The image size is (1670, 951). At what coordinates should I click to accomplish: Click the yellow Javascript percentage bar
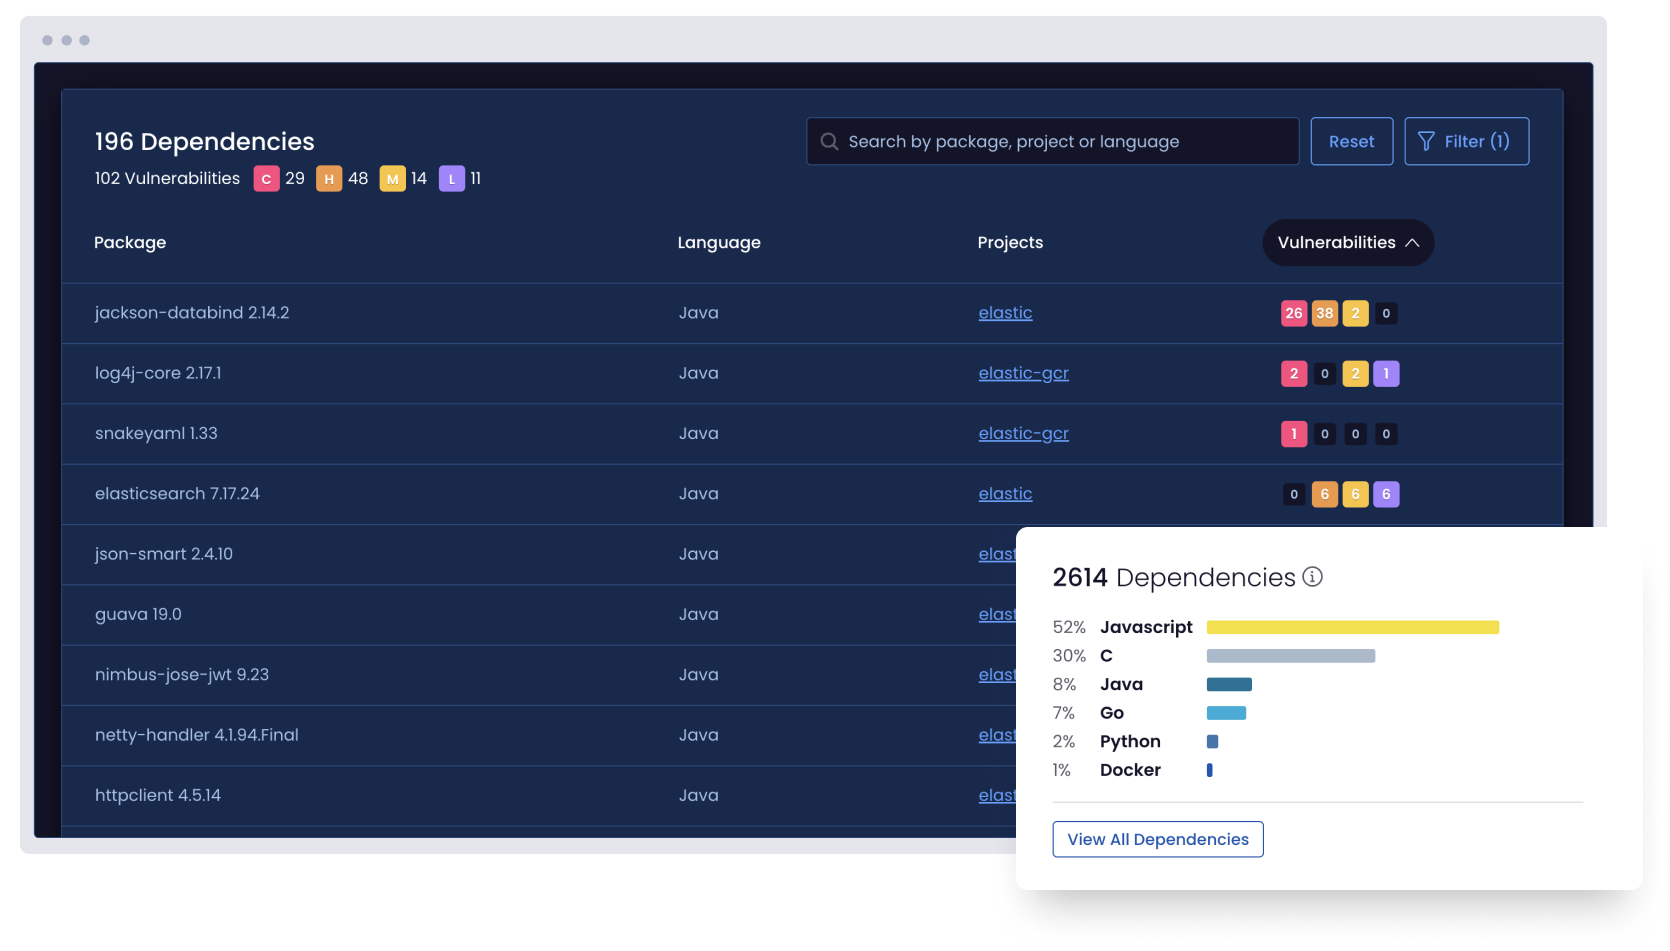coord(1352,627)
